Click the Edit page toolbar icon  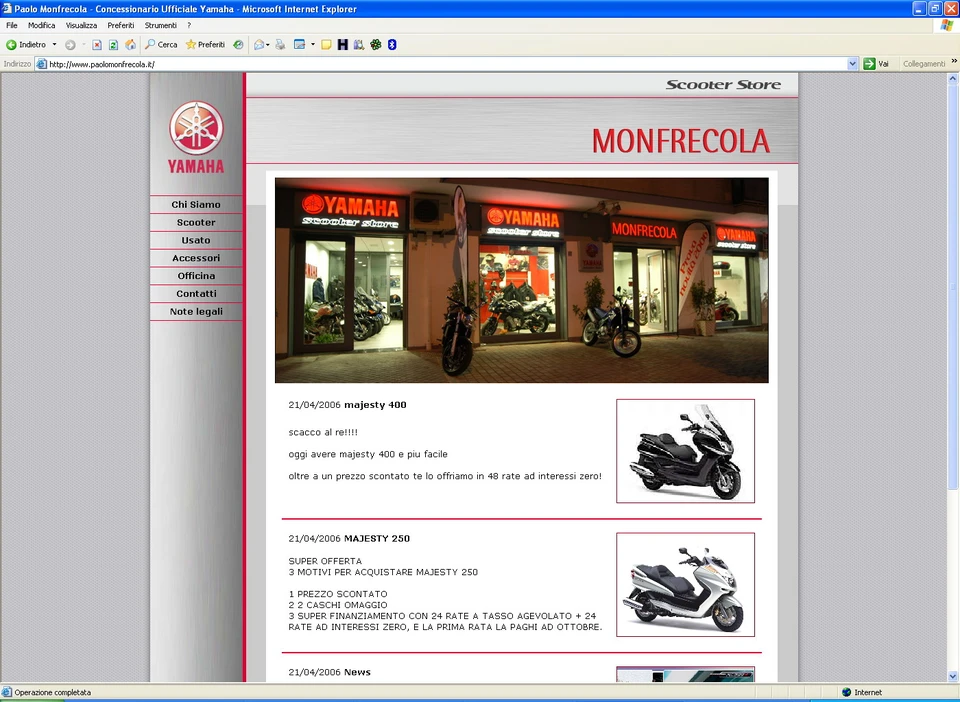pos(299,45)
